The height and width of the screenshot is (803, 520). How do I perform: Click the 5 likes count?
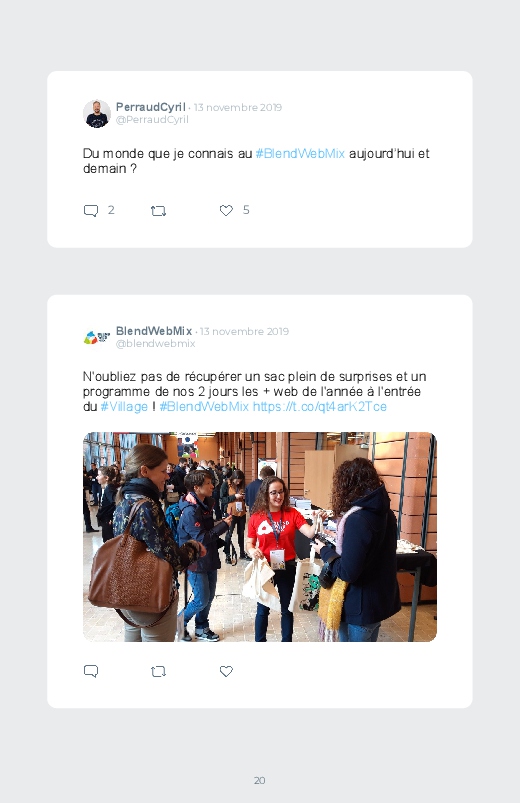coord(246,210)
